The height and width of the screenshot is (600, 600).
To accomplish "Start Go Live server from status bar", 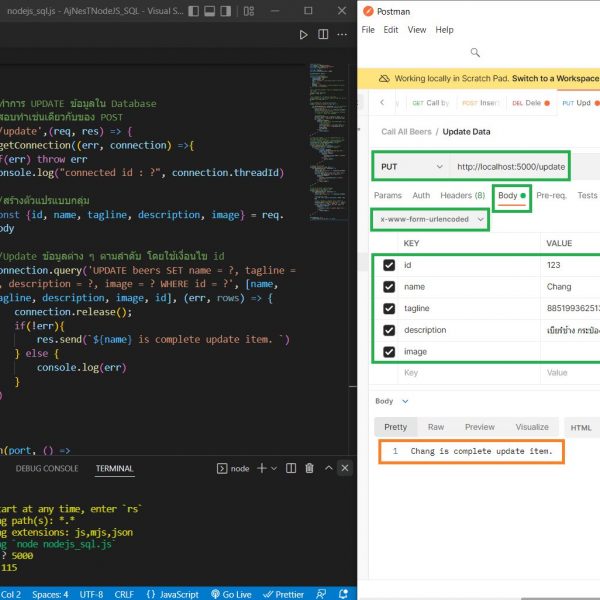I will 229,593.
